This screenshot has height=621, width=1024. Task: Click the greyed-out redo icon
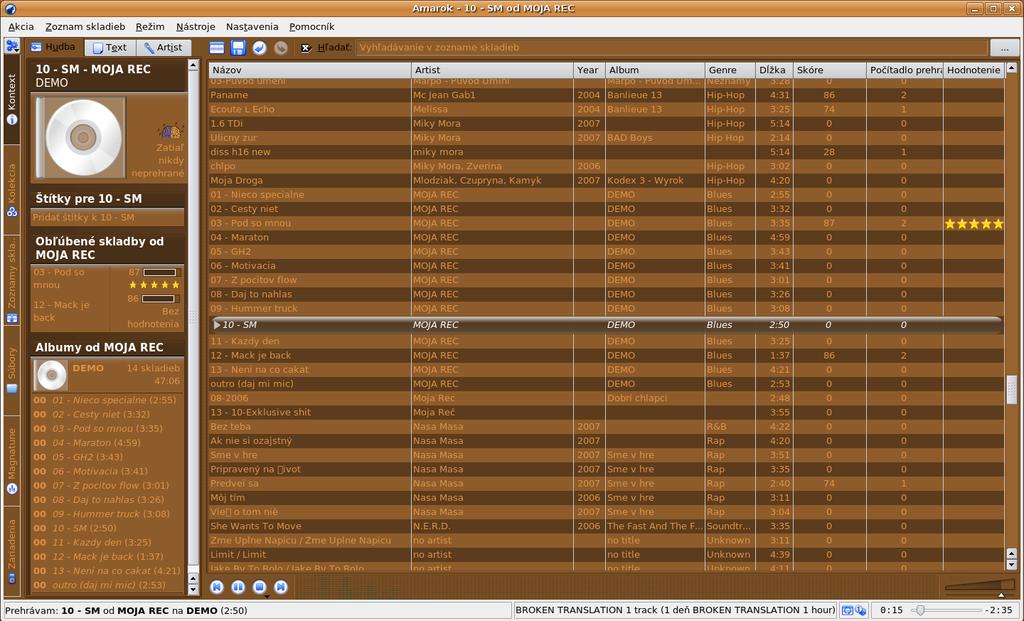[x=281, y=48]
